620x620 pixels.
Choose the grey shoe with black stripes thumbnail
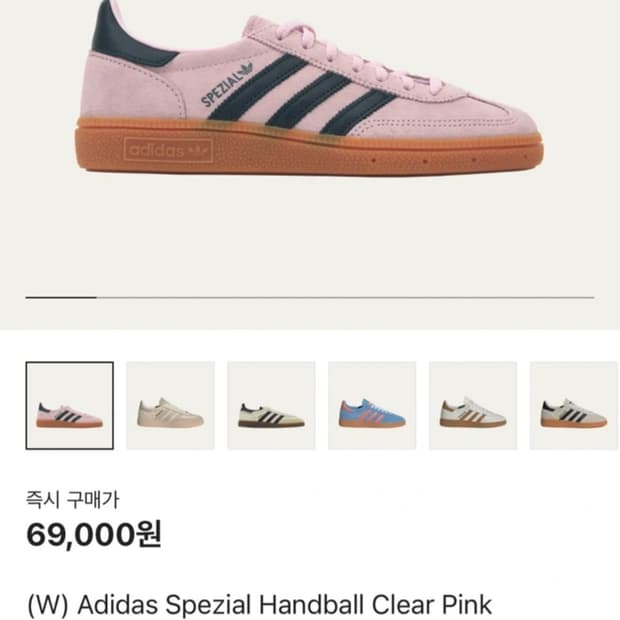pyautogui.click(x=574, y=405)
